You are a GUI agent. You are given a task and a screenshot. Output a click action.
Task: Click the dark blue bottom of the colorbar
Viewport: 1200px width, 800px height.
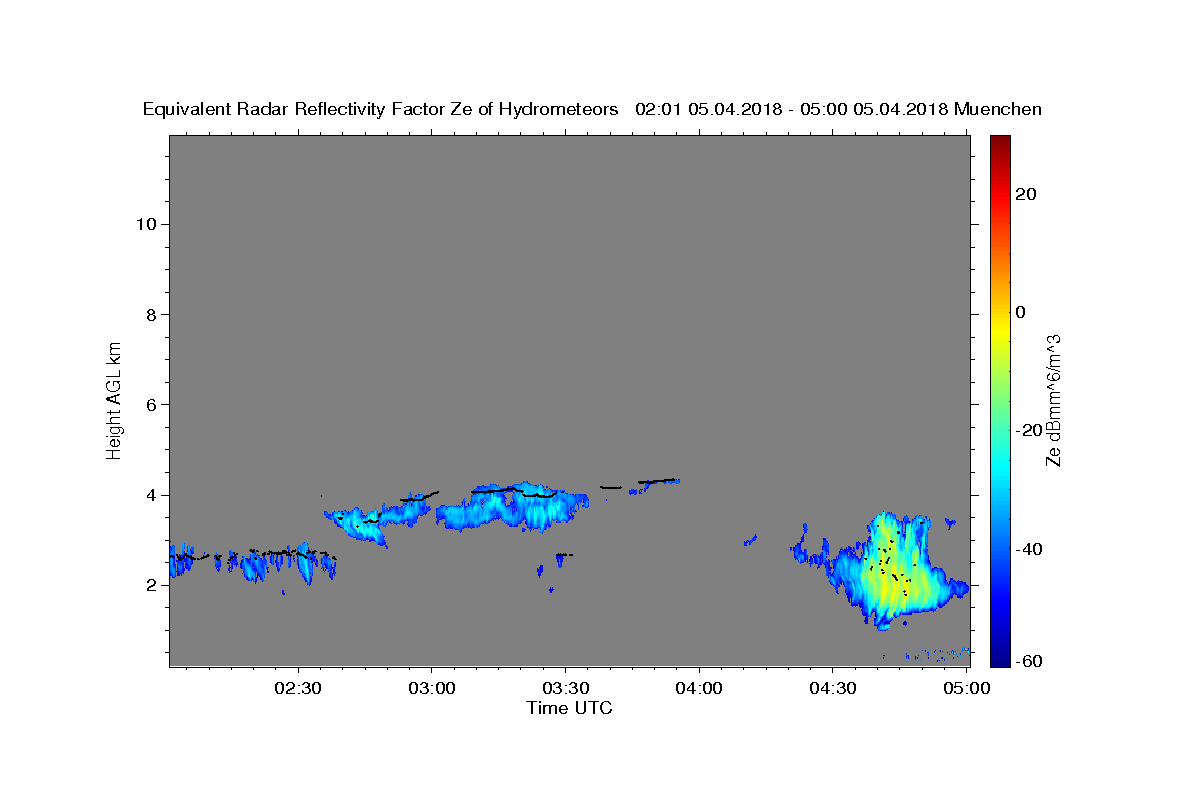coord(1000,655)
